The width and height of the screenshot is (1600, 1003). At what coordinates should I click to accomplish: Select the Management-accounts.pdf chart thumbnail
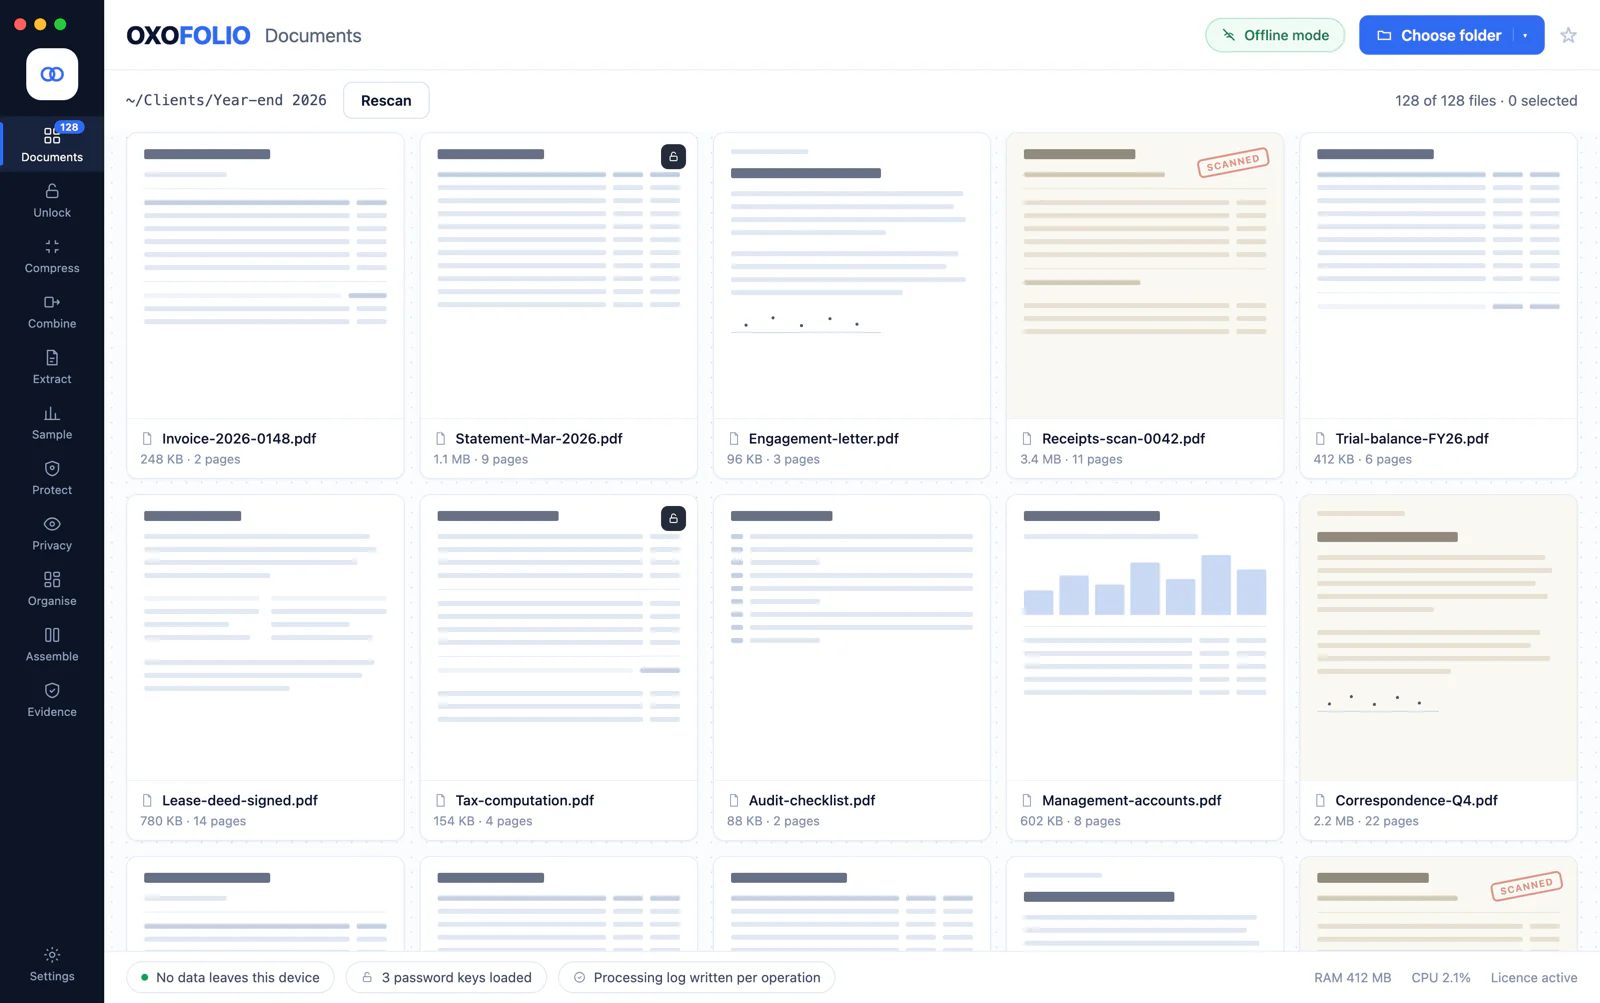tap(1145, 637)
